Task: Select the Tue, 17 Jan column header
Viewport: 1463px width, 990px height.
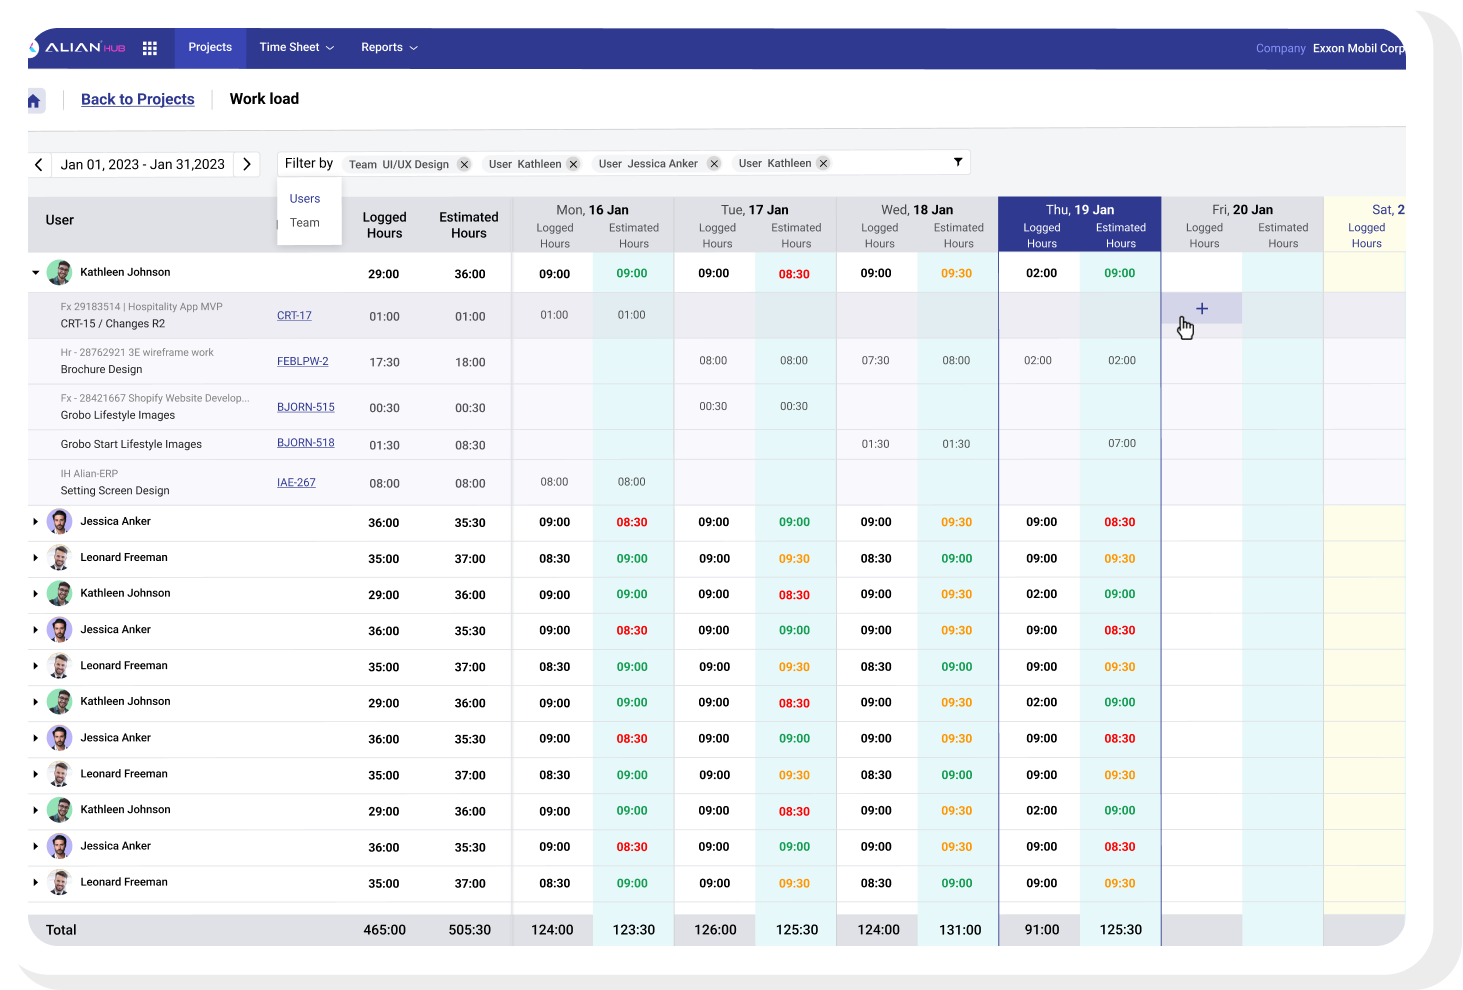Action: (x=755, y=210)
